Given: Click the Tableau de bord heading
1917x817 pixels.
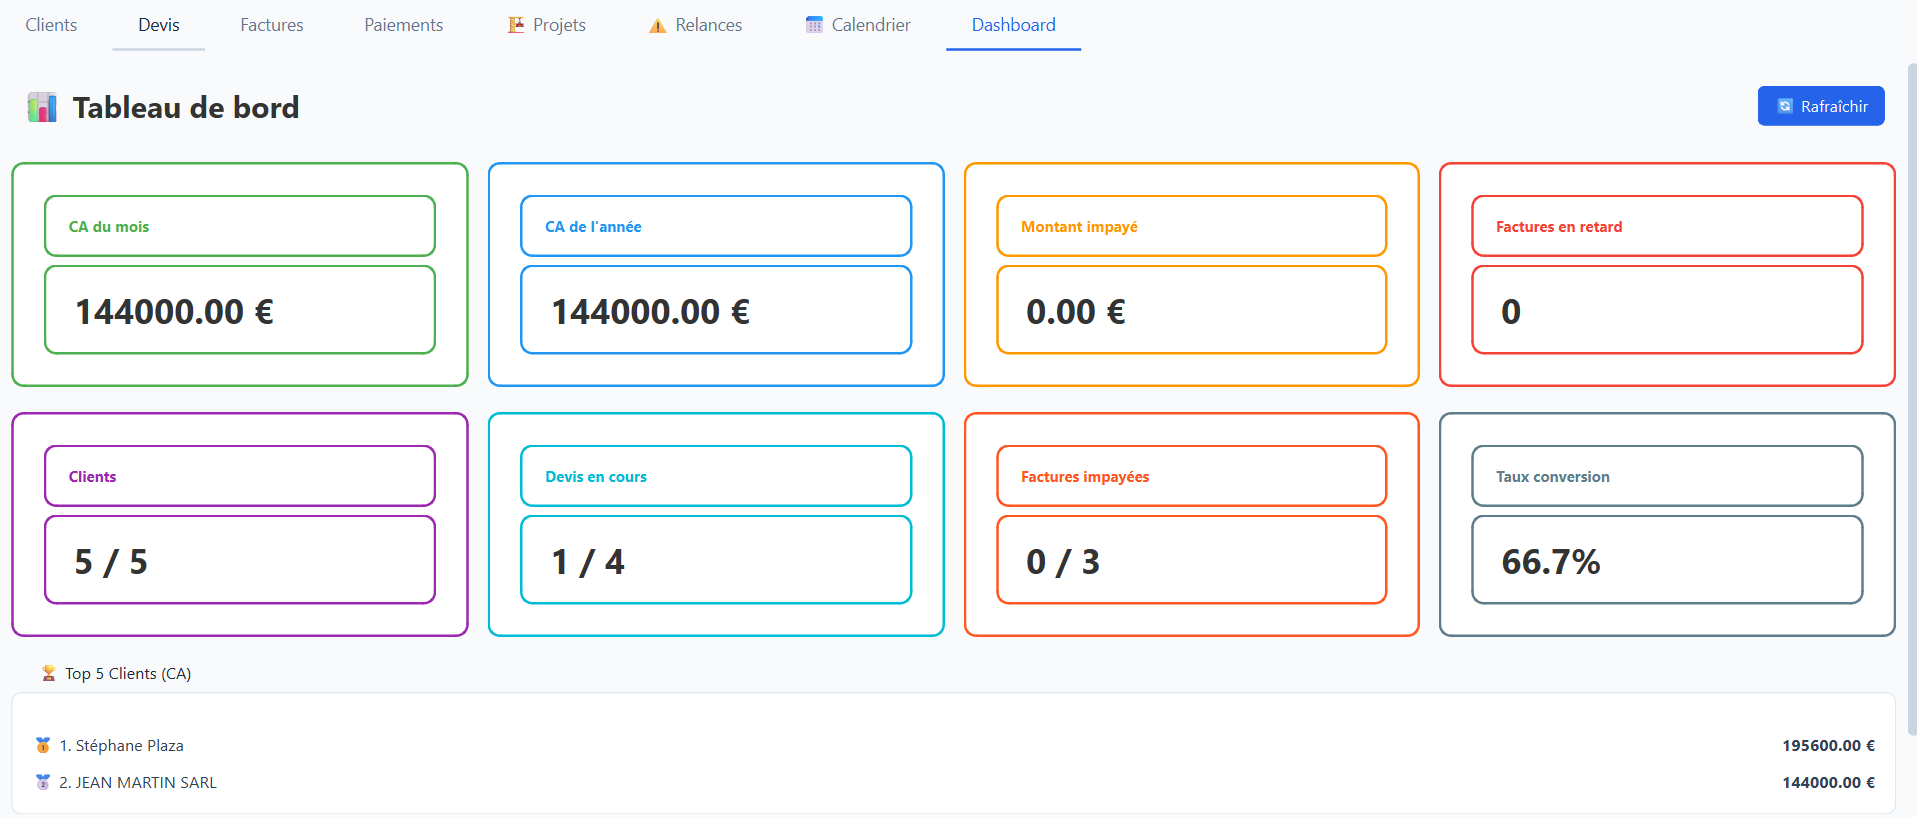Looking at the screenshot, I should (186, 107).
